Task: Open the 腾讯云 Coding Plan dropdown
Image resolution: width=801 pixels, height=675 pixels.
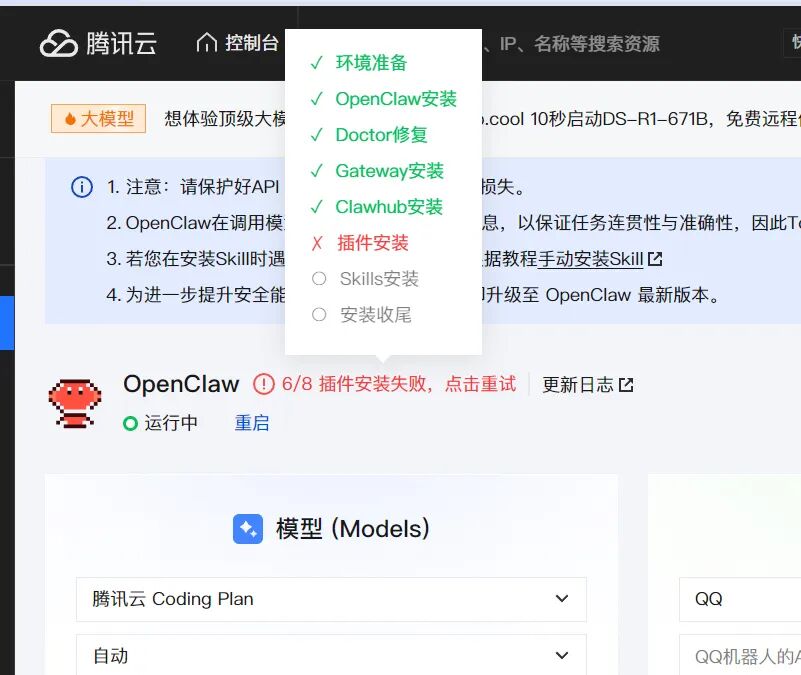Action: pos(331,599)
